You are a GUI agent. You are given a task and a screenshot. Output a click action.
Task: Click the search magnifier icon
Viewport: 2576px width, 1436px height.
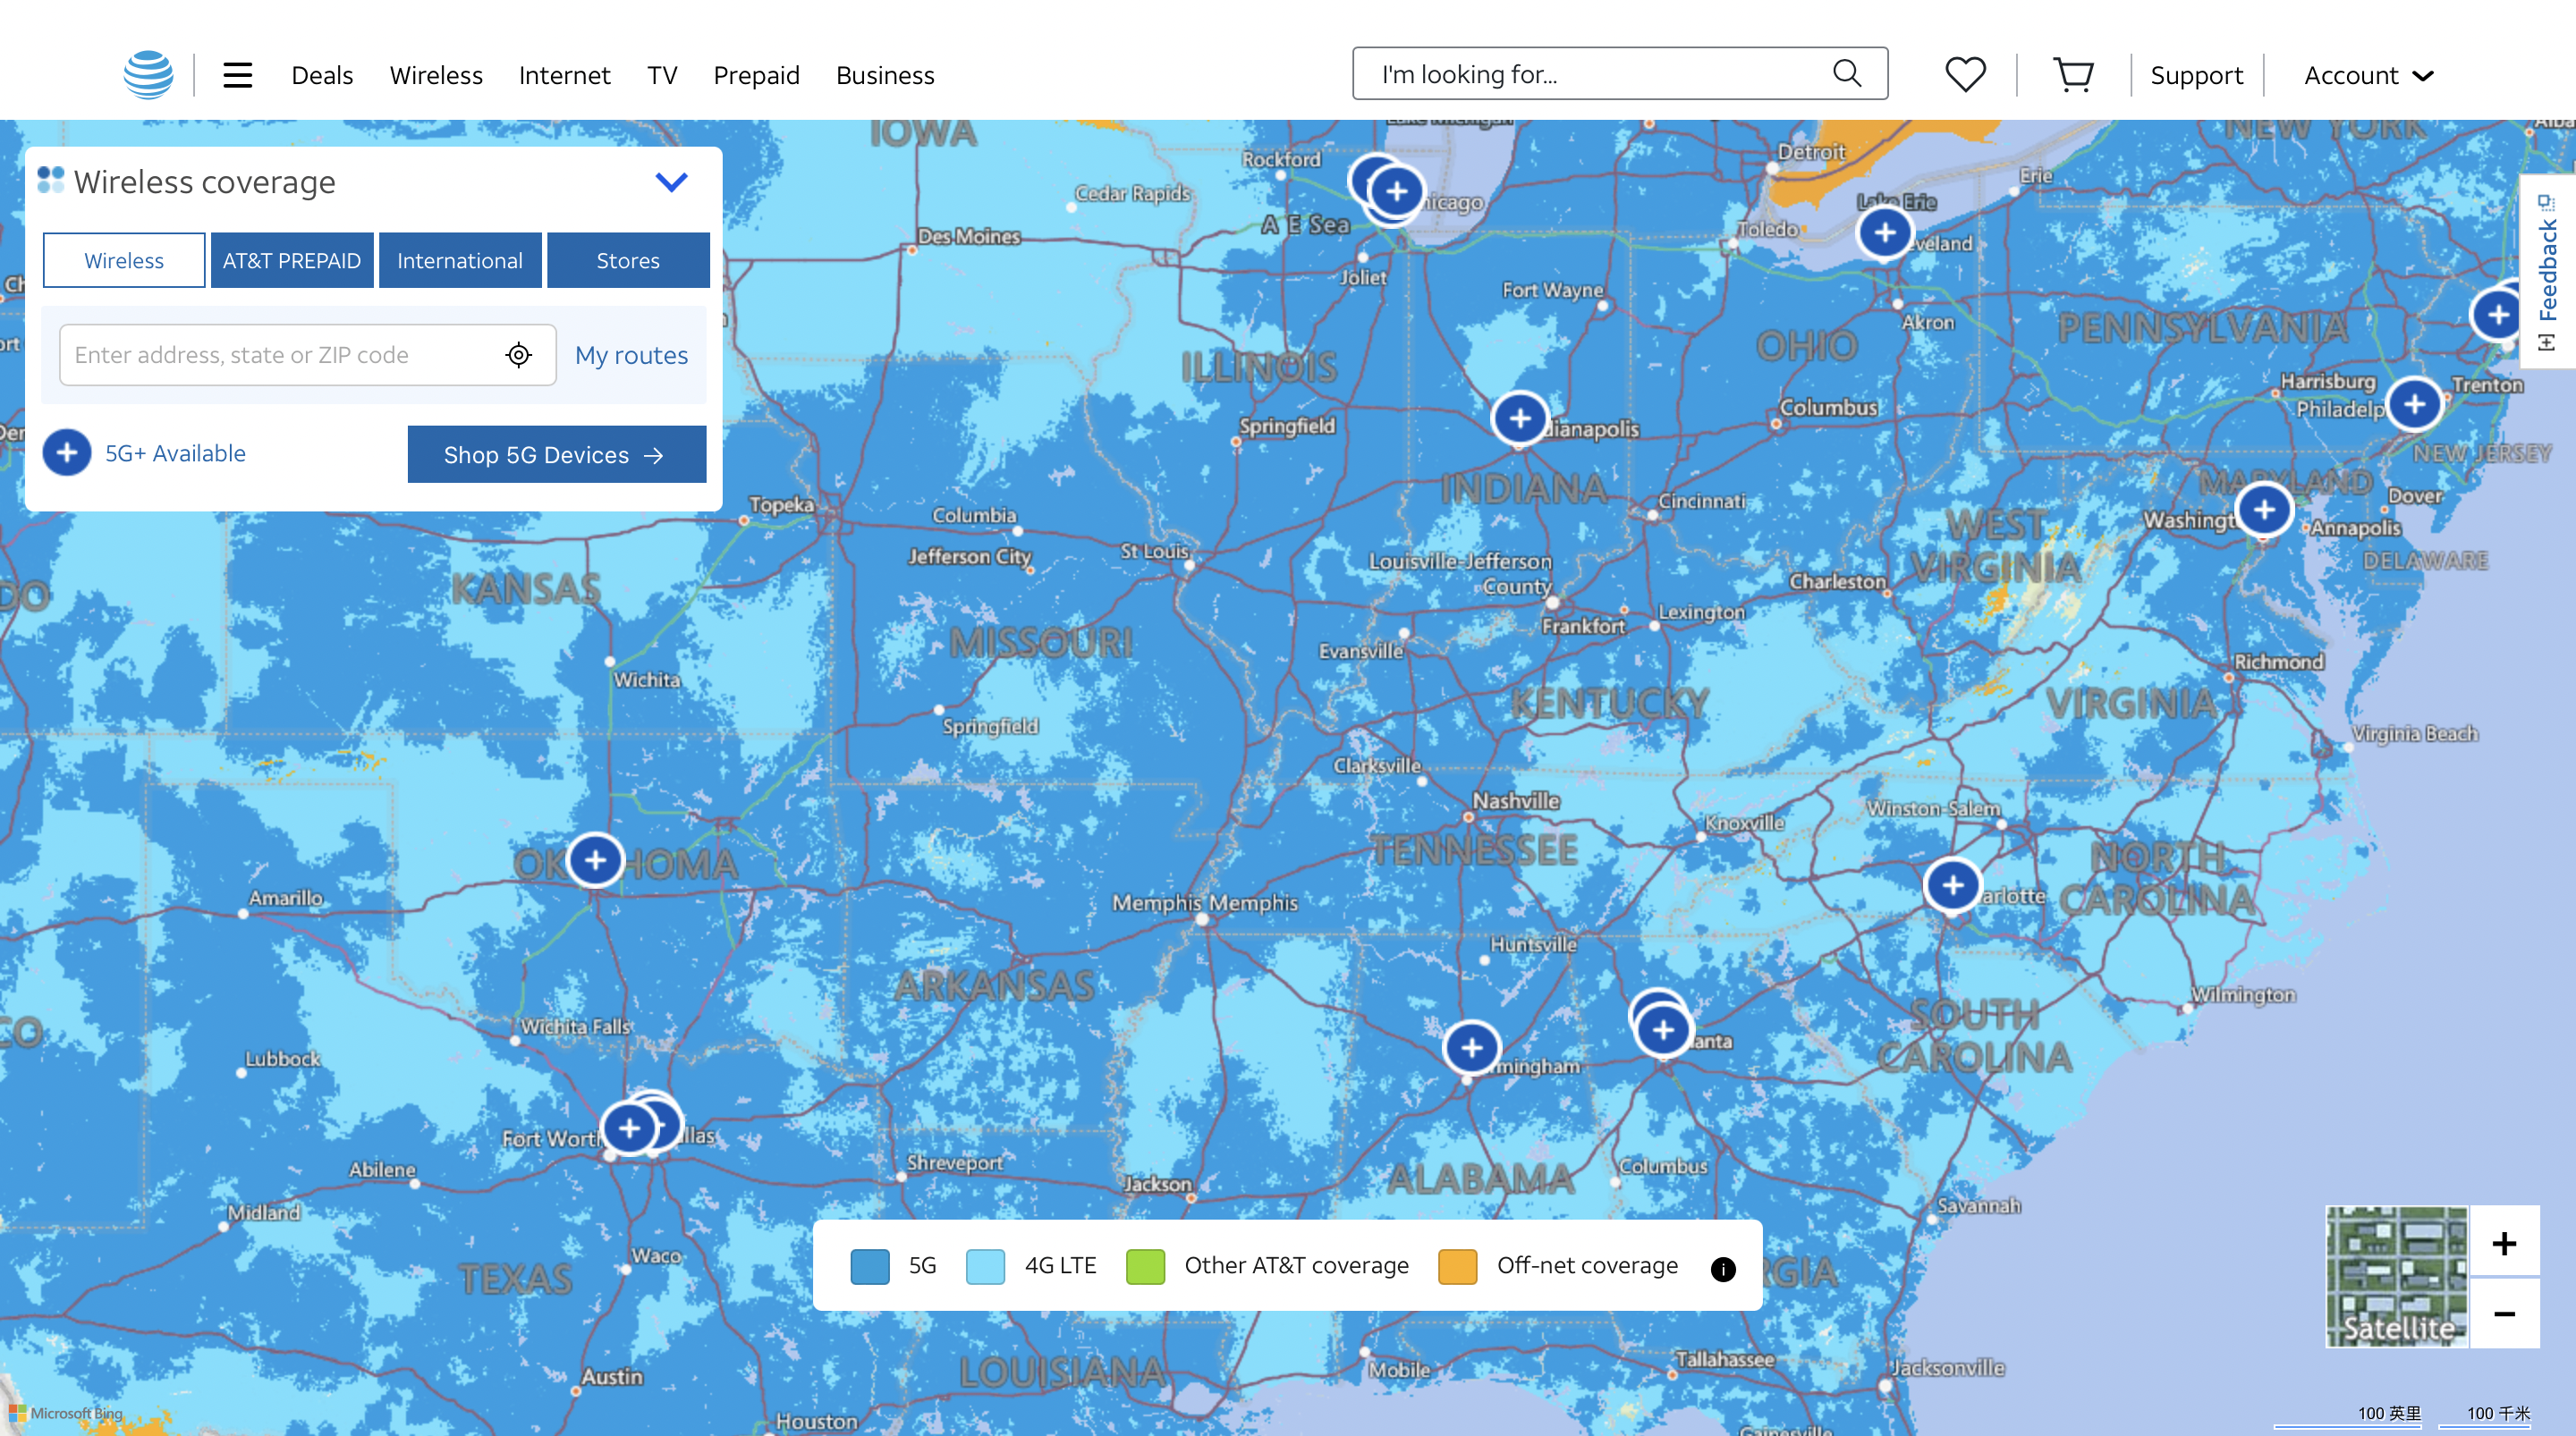pos(1846,73)
